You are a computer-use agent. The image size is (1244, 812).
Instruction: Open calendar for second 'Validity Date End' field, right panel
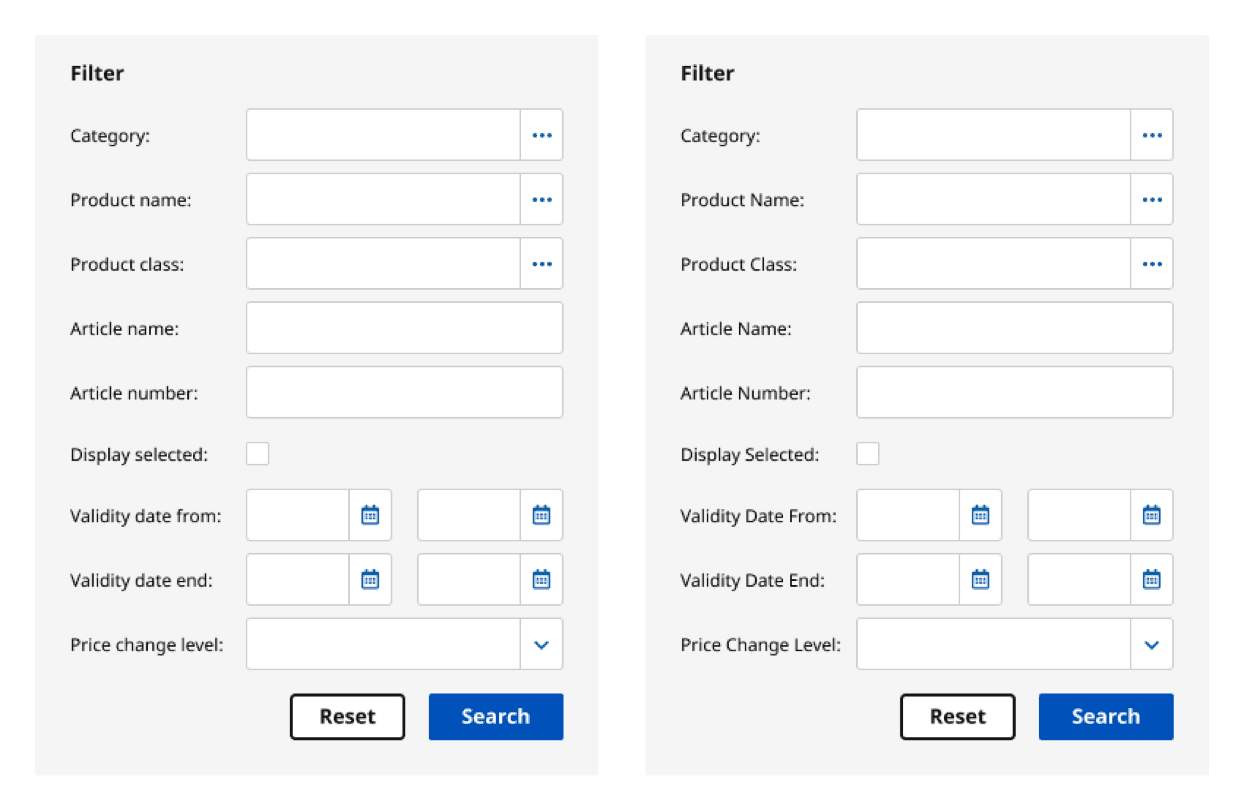(x=1151, y=579)
